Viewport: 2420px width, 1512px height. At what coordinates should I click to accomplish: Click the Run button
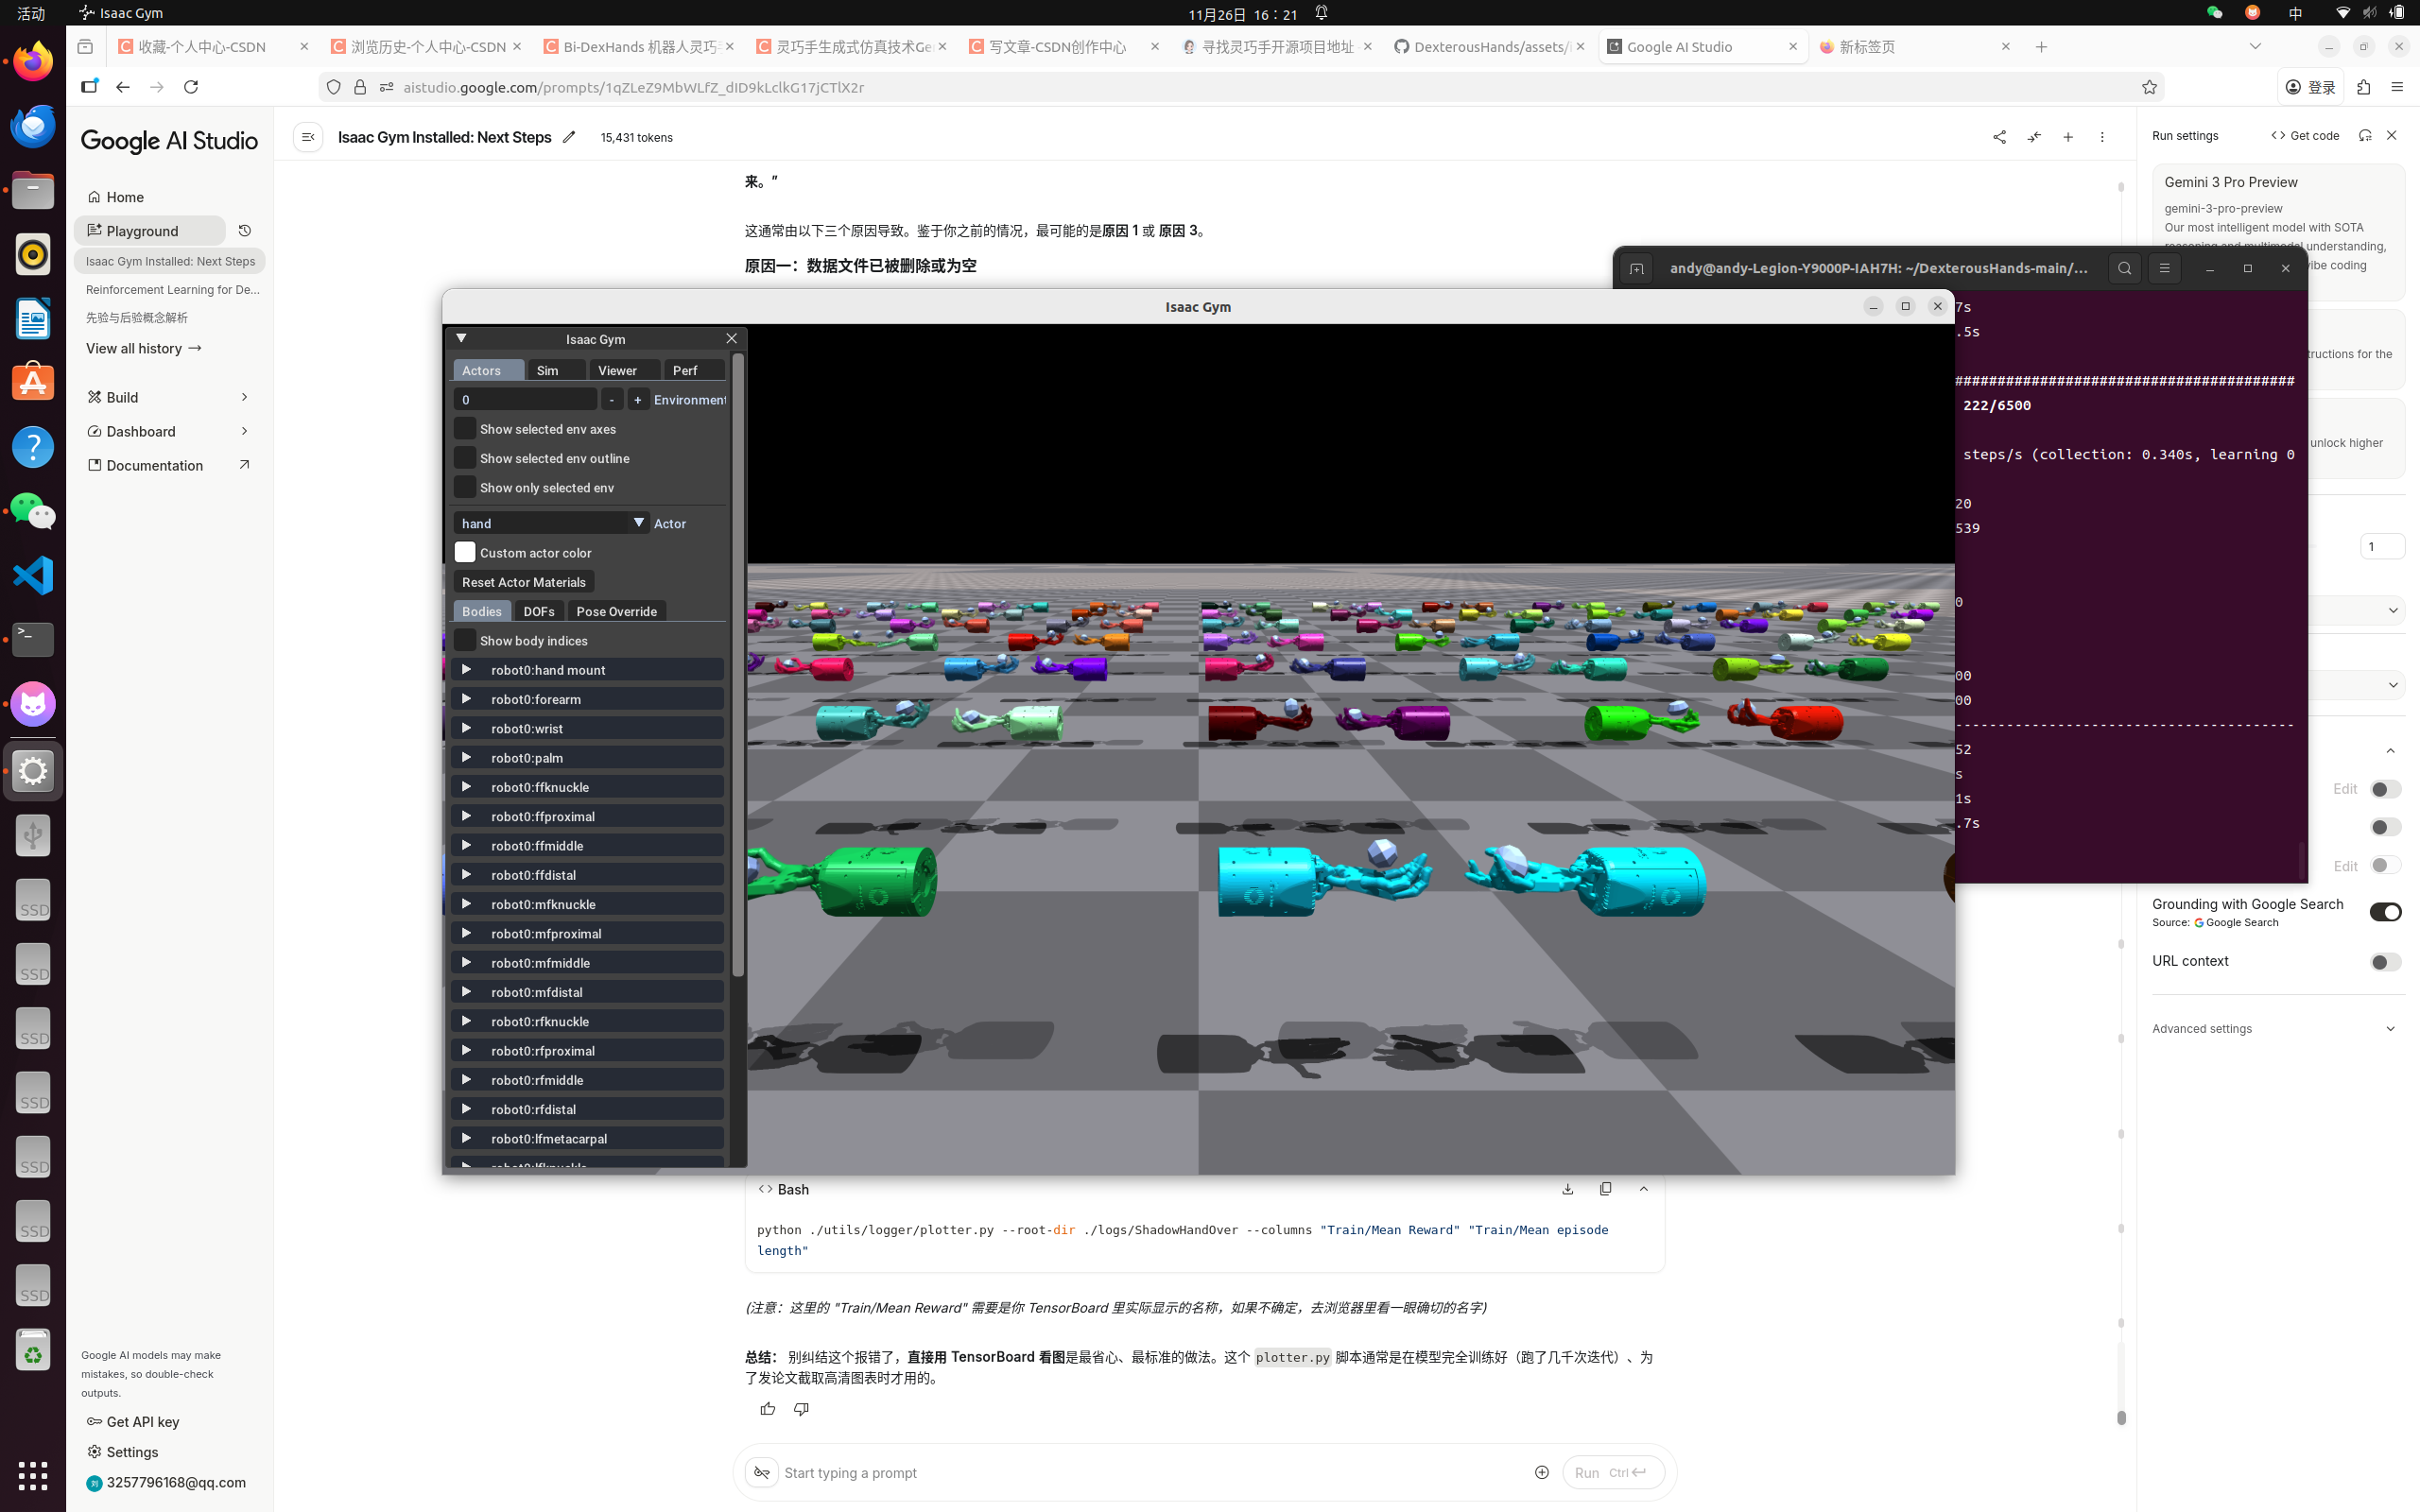point(1613,1472)
